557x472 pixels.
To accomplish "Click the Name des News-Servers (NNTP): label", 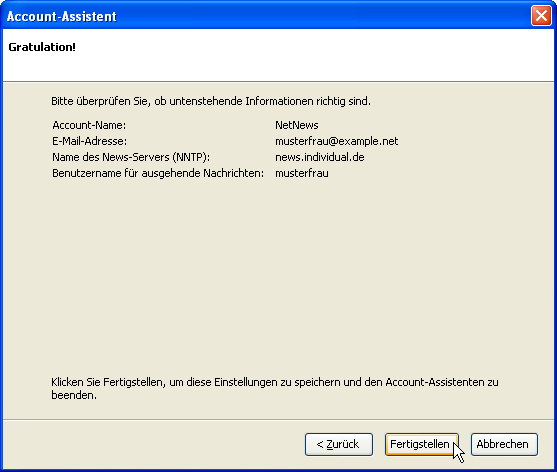I will coord(131,157).
